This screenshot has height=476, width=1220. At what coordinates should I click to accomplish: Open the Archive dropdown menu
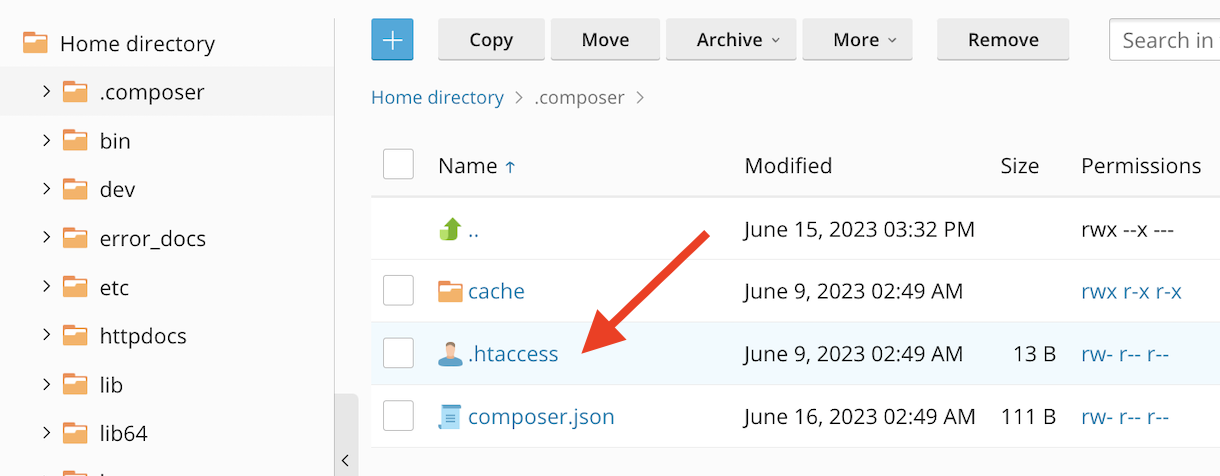731,40
